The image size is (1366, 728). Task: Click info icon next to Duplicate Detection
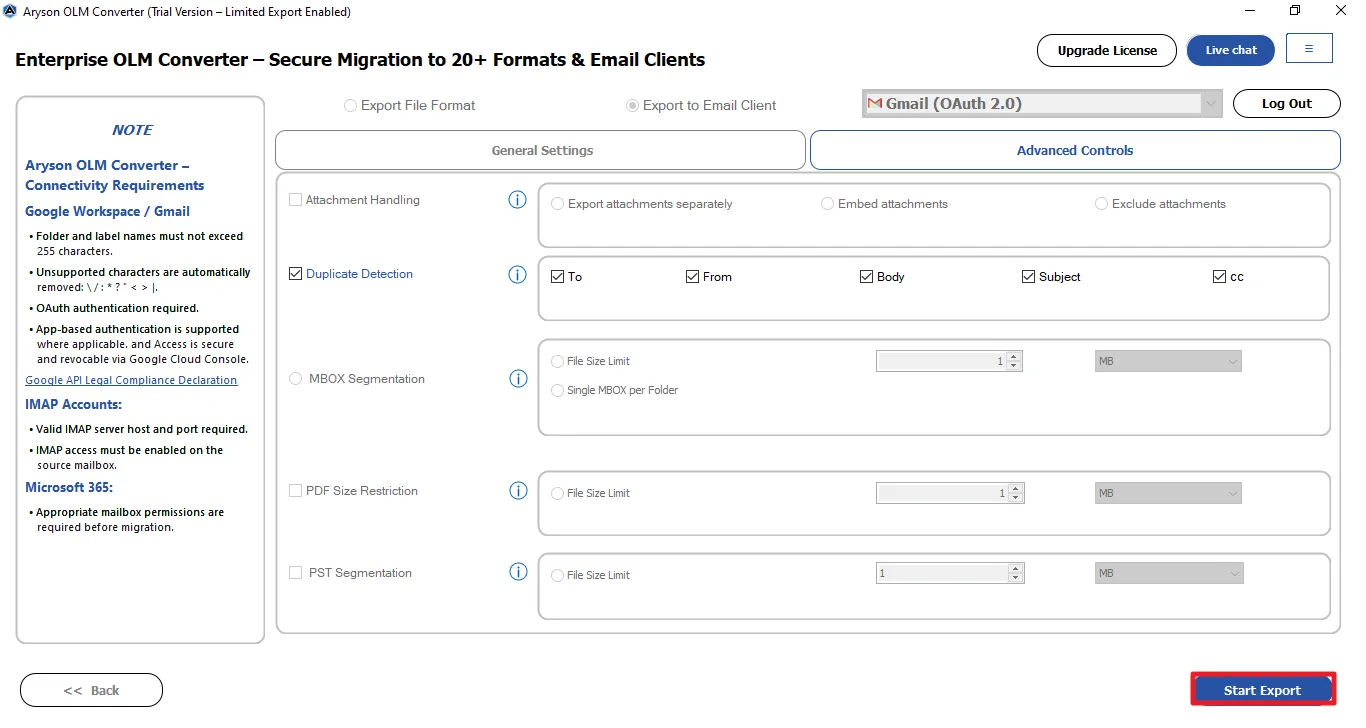(517, 274)
